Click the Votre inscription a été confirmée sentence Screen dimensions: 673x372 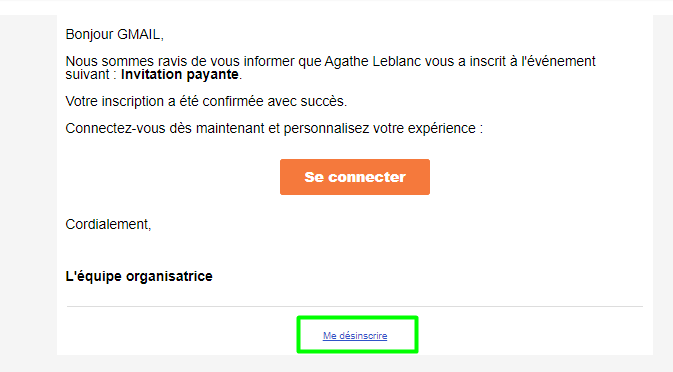pos(206,101)
